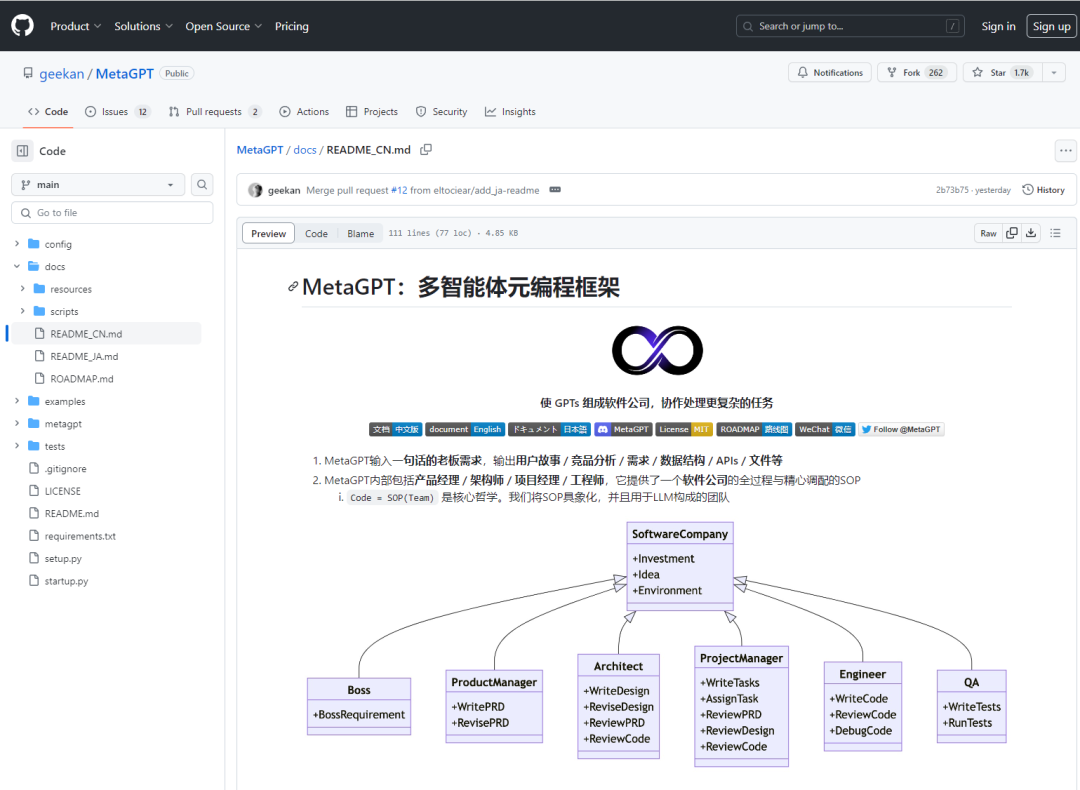Screen dimensions: 1080x790
Task: Copy the file path icon next to README_CN.md
Action: pos(426,149)
